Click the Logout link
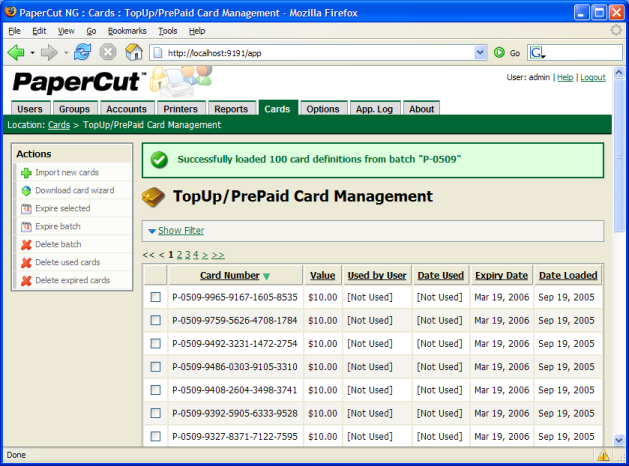This screenshot has width=629, height=466. click(593, 77)
